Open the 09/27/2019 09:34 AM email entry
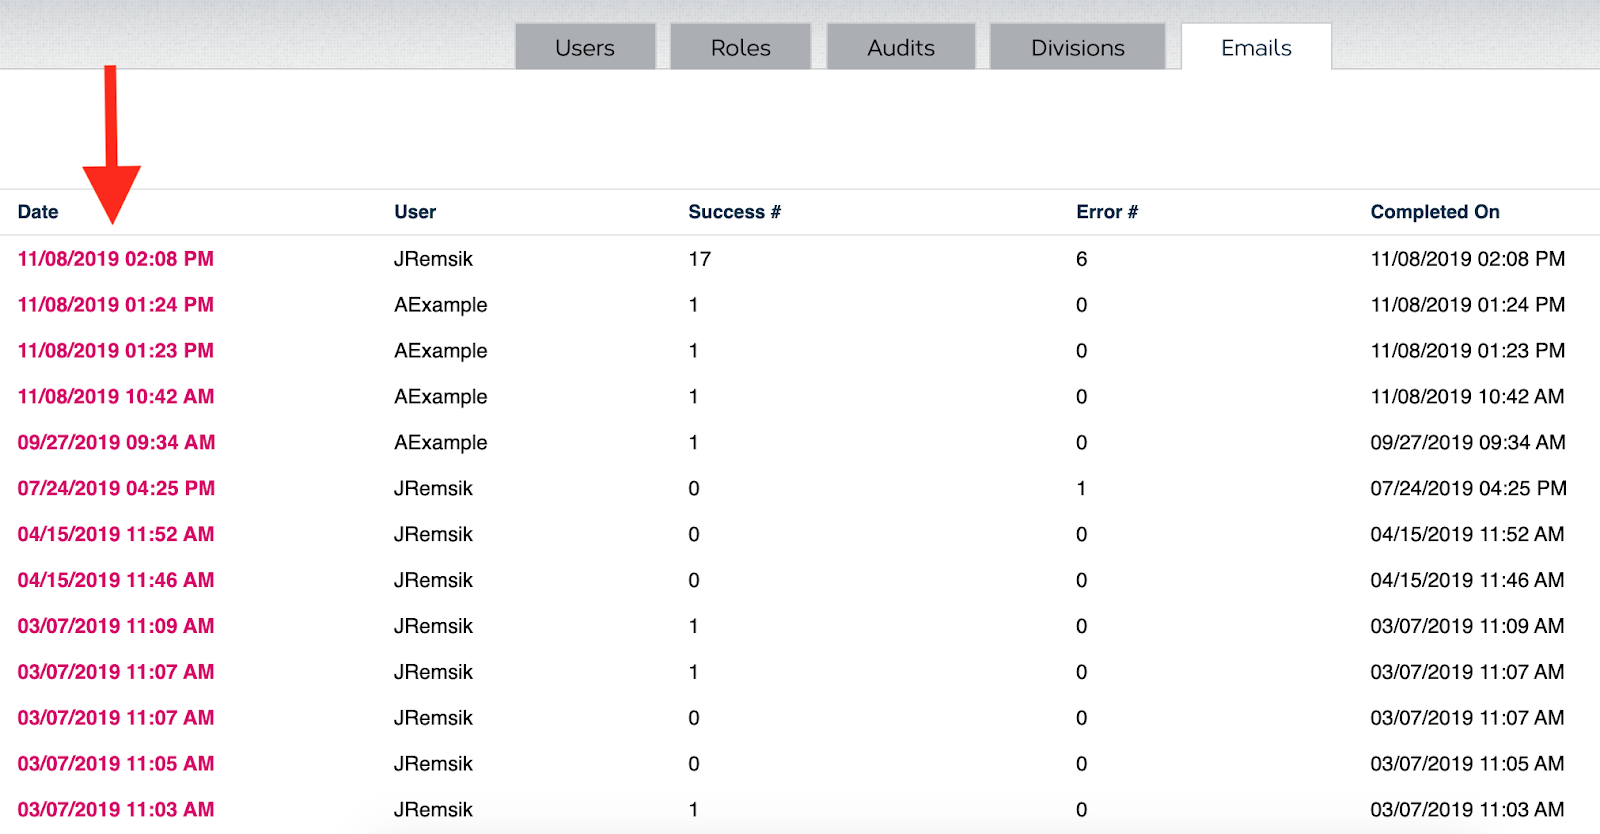Viewport: 1600px width, 834px height. pyautogui.click(x=116, y=443)
